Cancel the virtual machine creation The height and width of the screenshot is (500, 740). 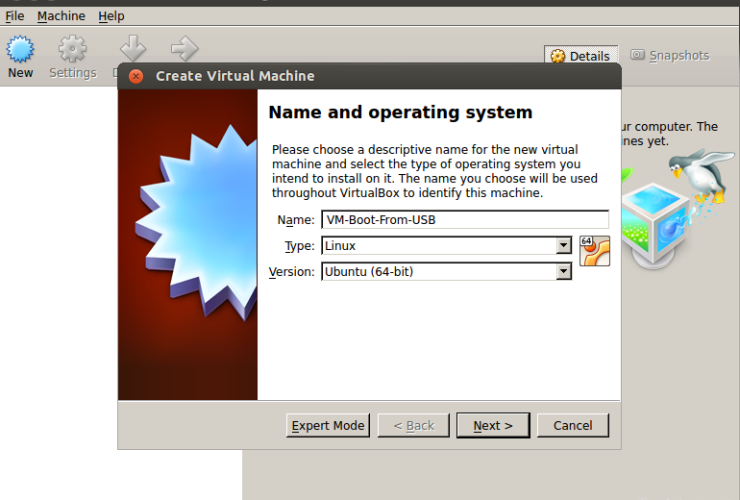point(572,425)
